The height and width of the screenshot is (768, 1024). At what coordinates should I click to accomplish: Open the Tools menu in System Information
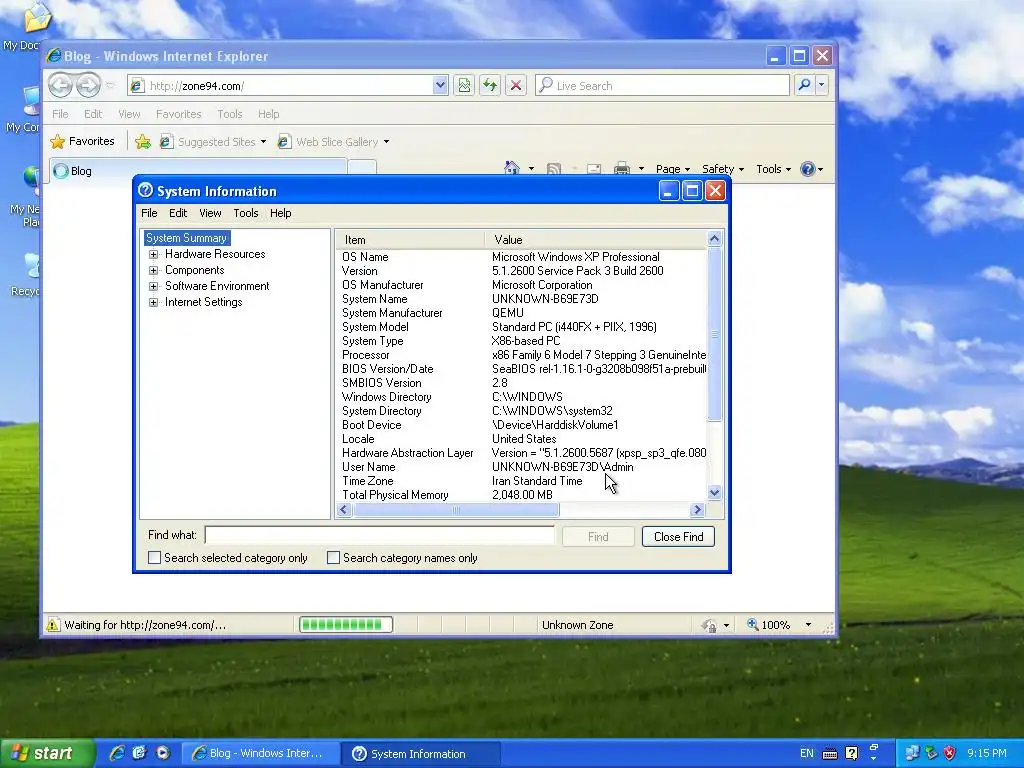click(x=246, y=213)
